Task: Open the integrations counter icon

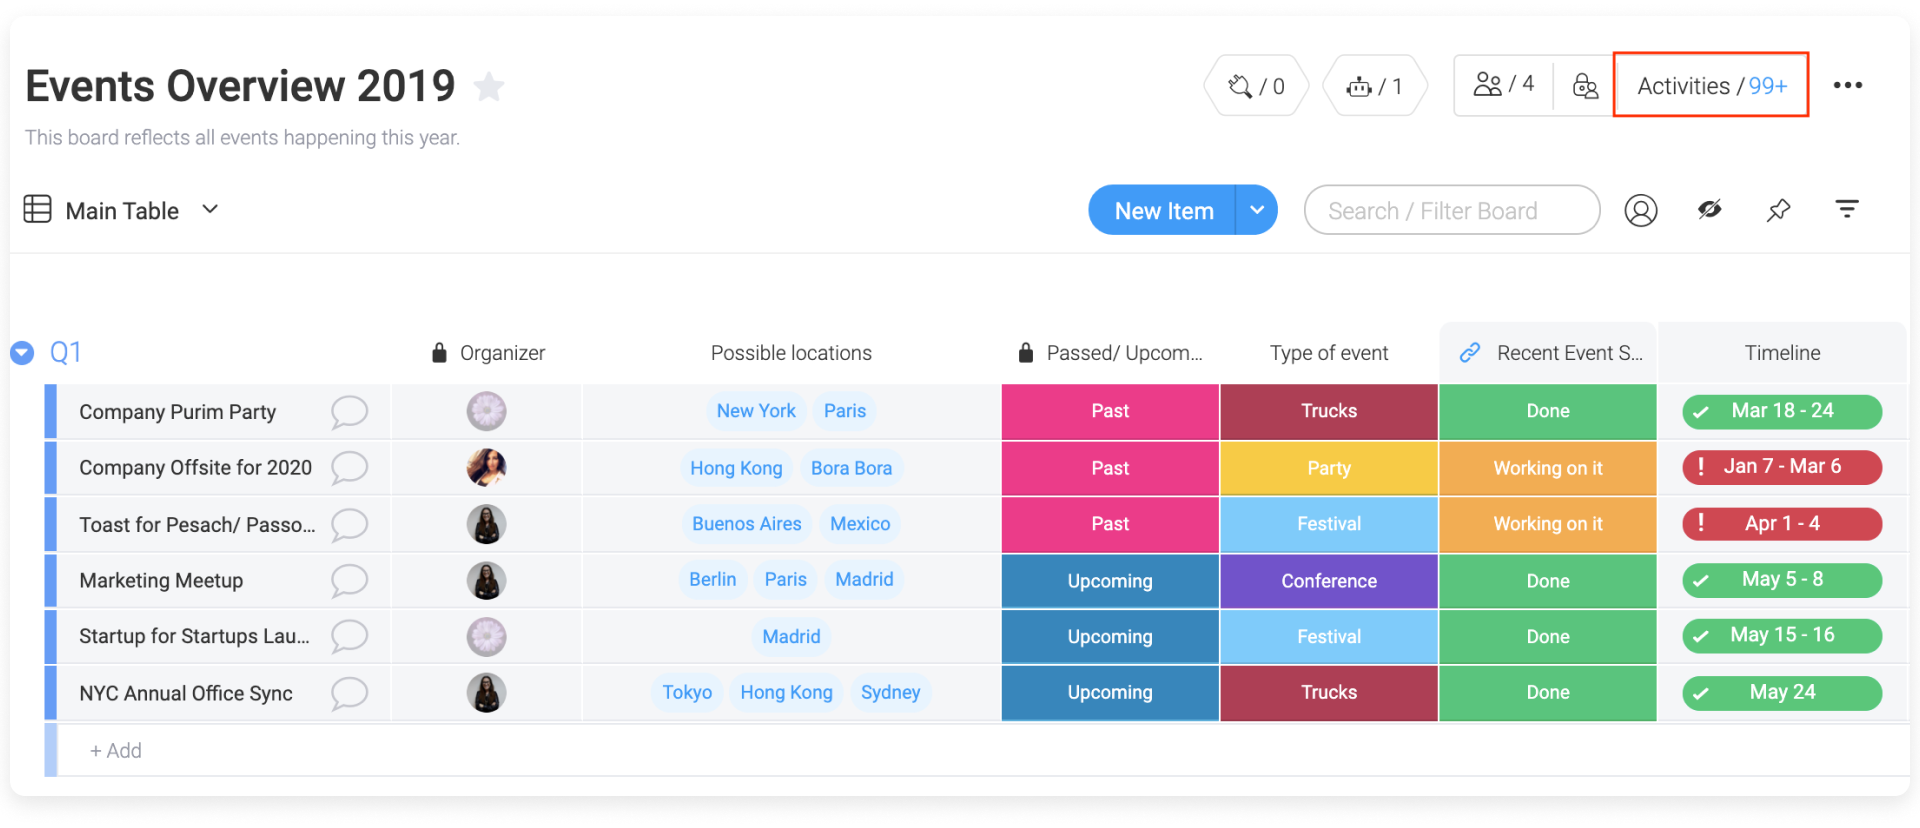Action: tap(1257, 86)
